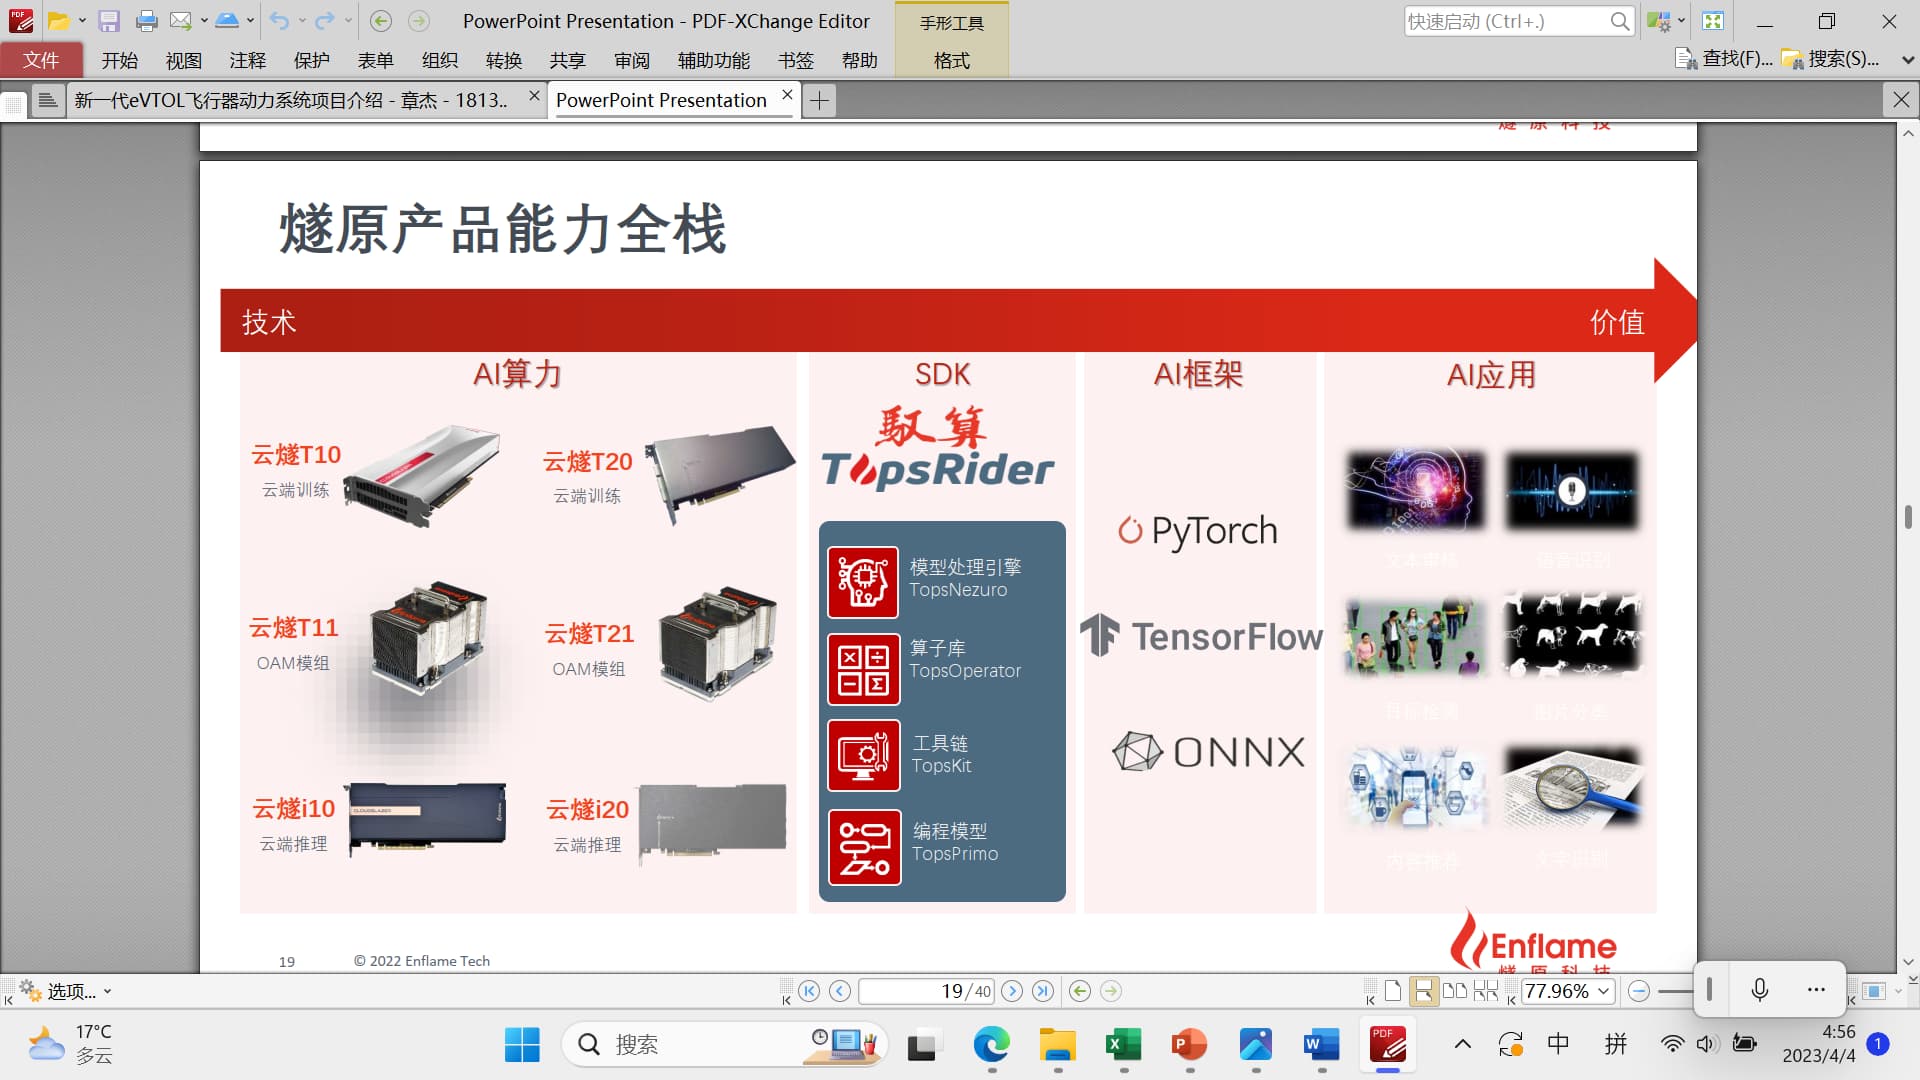
Task: Close the eVTOL document tab
Action: [534, 95]
